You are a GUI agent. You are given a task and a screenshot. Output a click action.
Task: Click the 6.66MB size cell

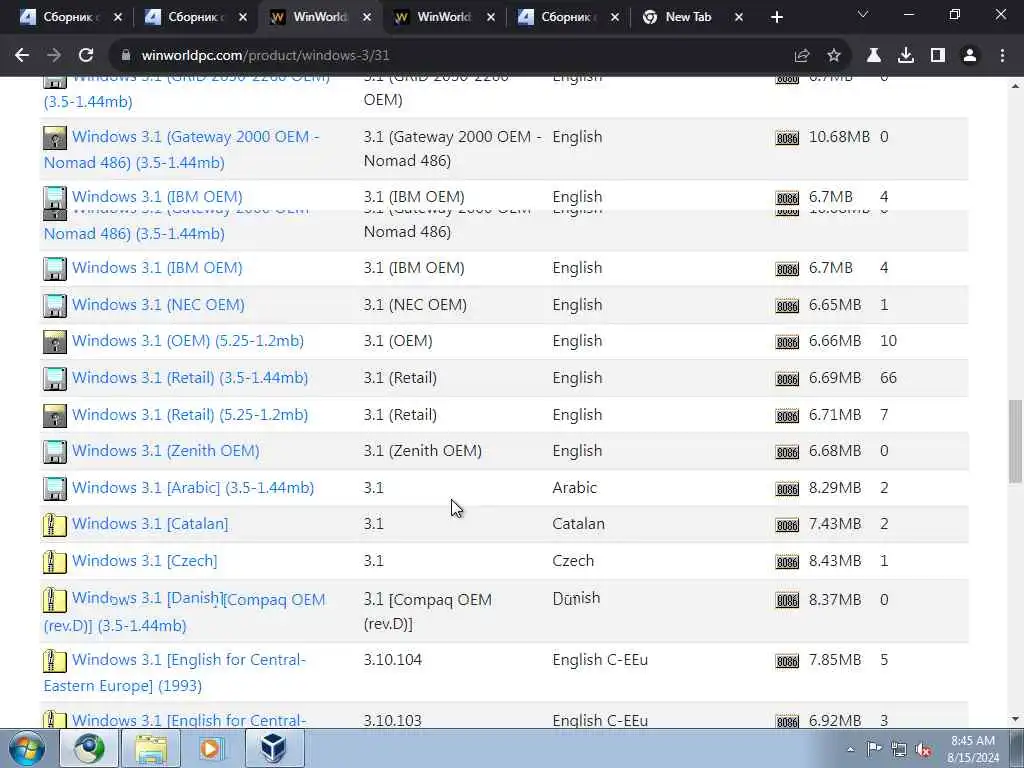click(835, 341)
